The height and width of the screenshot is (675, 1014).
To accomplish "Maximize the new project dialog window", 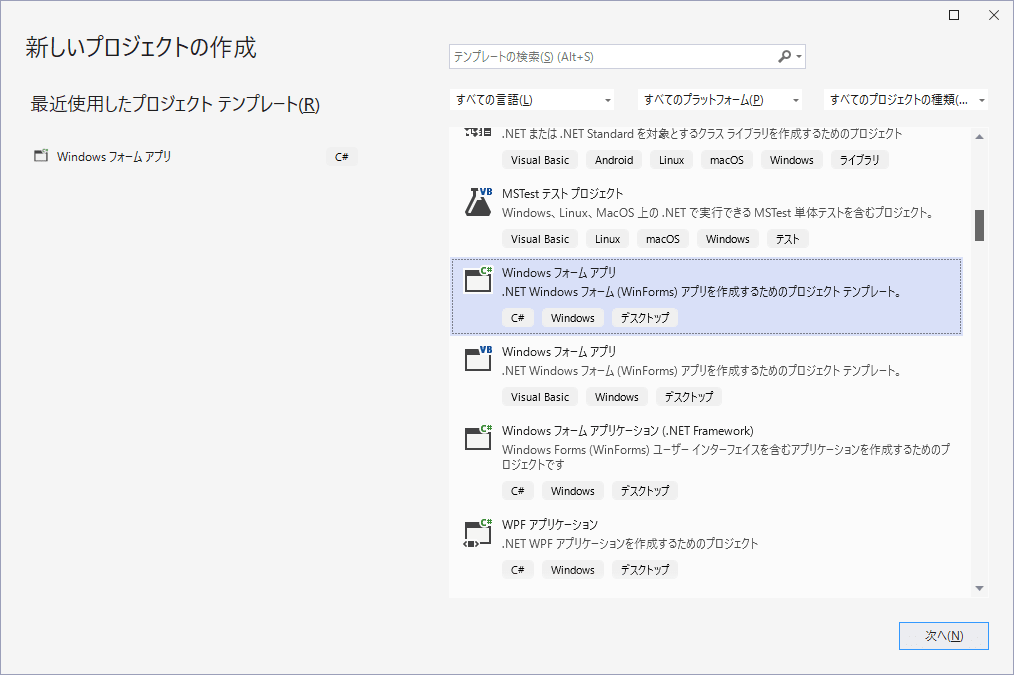I will click(954, 15).
